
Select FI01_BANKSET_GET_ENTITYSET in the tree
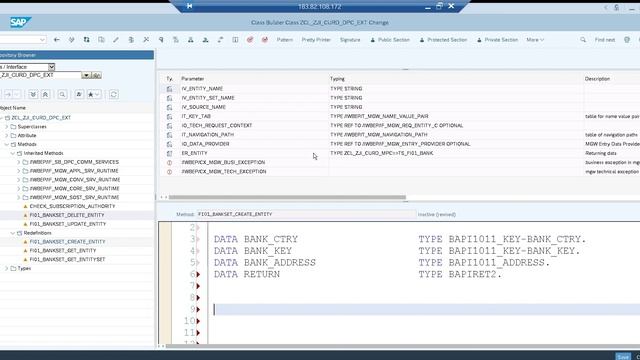67,260
